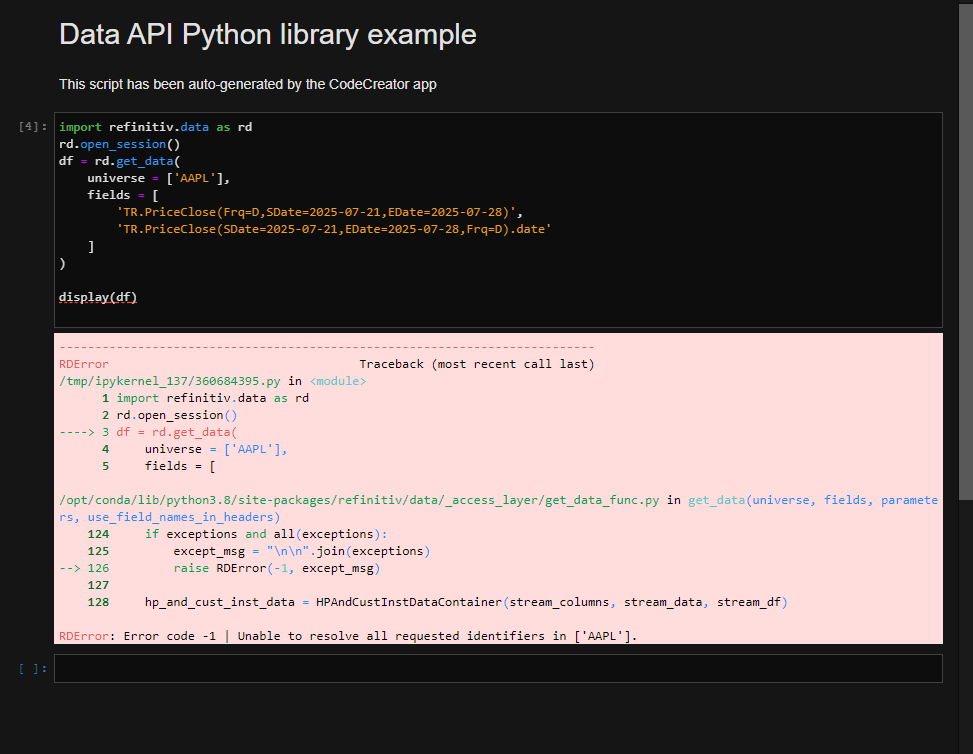Click the 'display(df)' line
Viewport: 973px width, 754px height.
tap(98, 297)
